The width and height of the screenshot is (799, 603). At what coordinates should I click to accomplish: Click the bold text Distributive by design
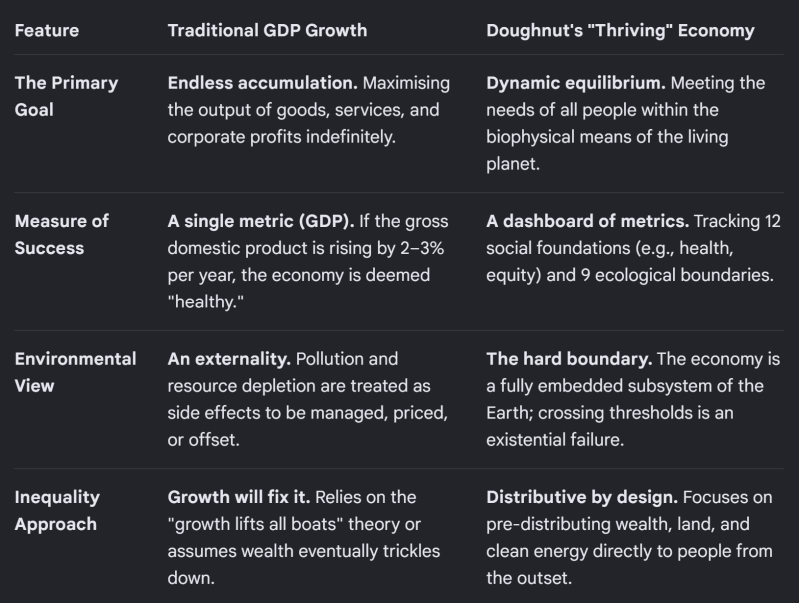(582, 497)
